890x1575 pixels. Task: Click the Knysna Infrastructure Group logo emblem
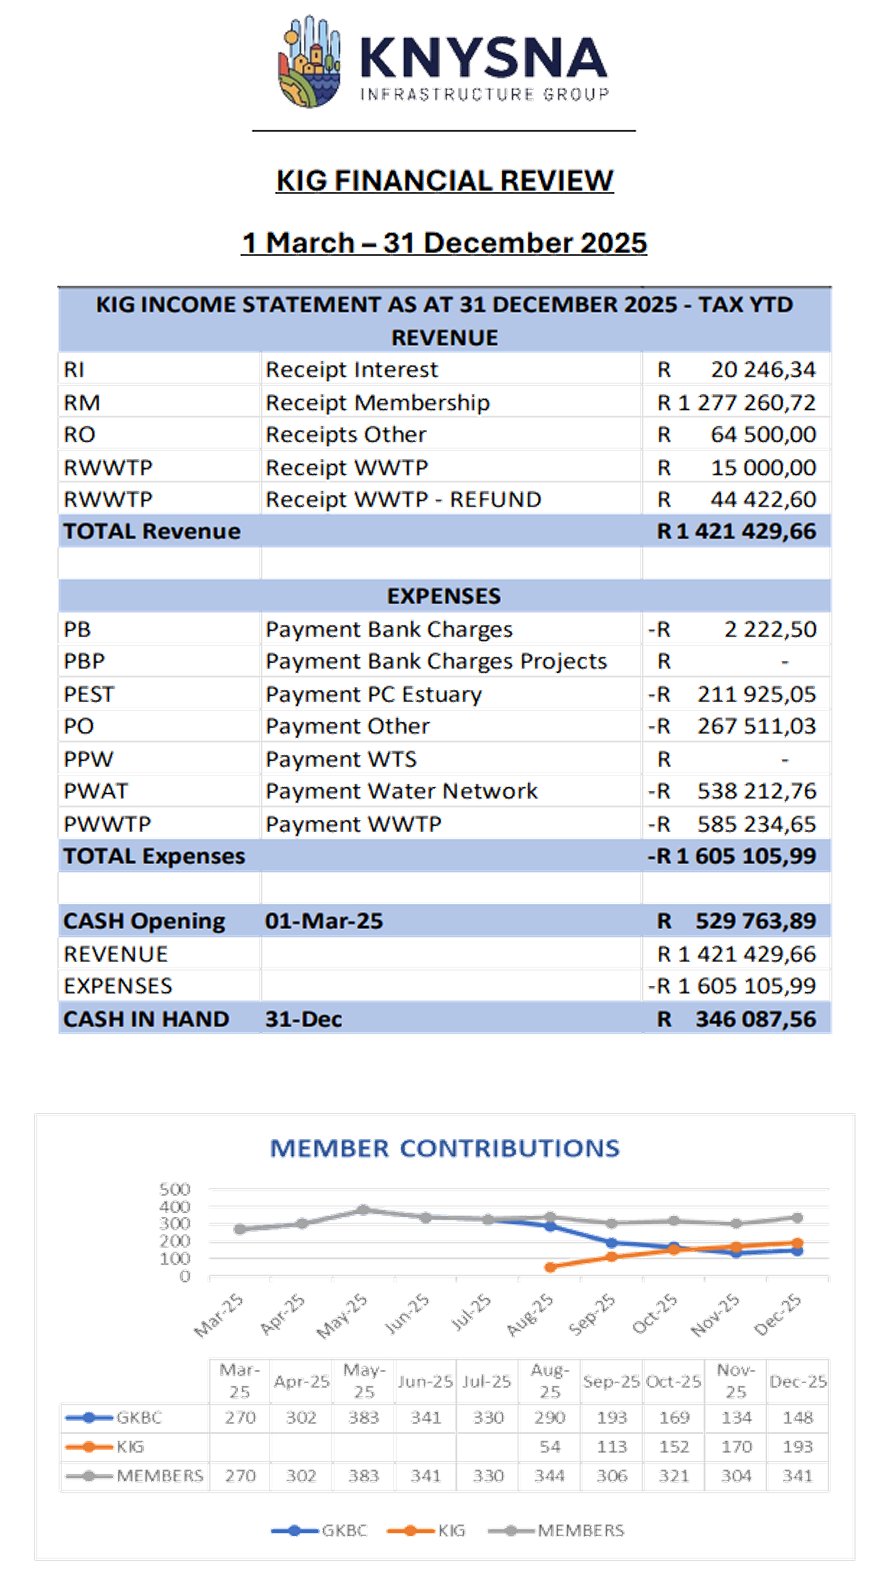[309, 61]
